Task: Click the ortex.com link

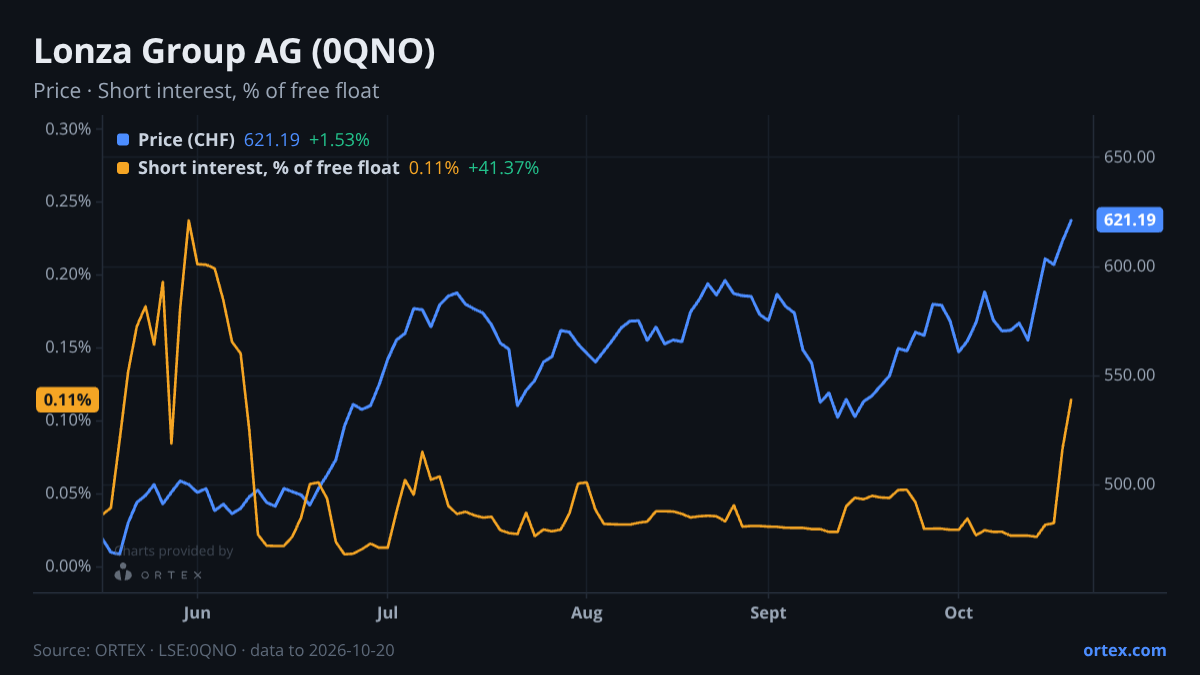Action: 1124,650
